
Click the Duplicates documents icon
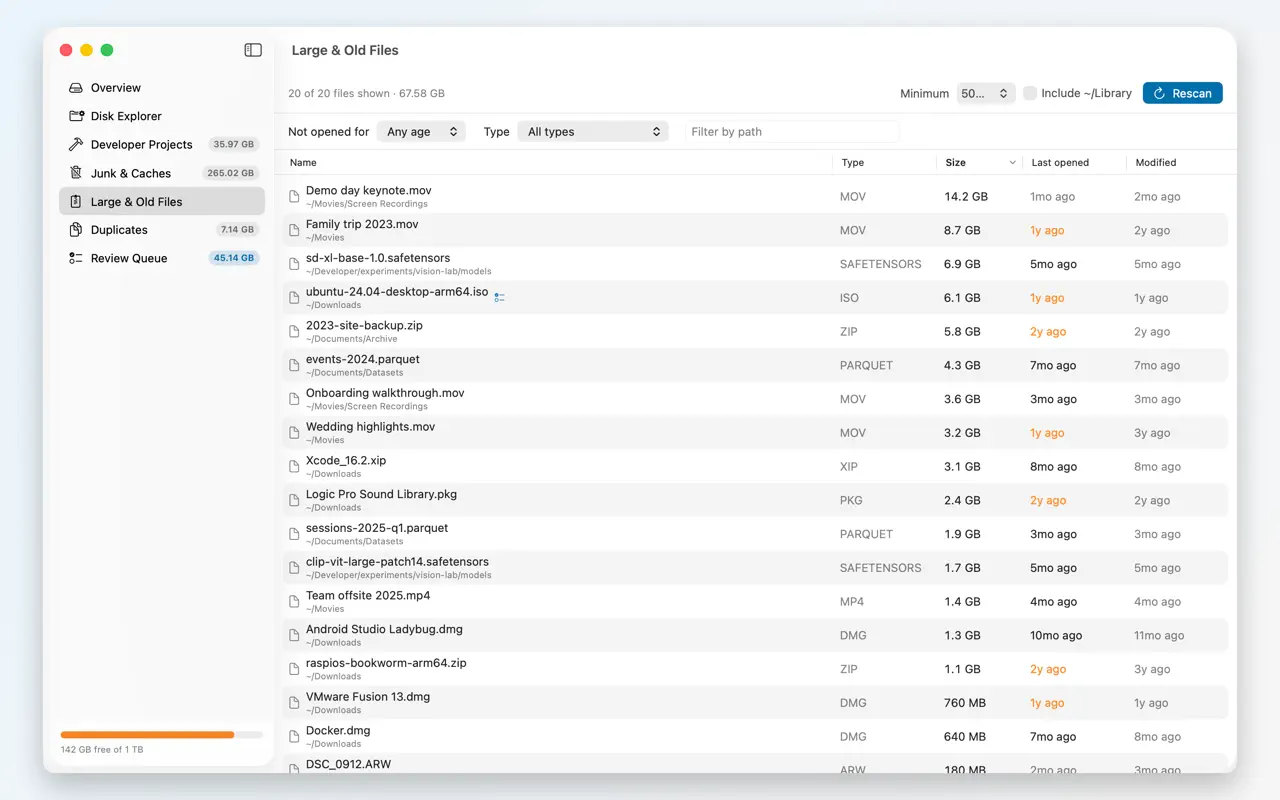click(76, 230)
